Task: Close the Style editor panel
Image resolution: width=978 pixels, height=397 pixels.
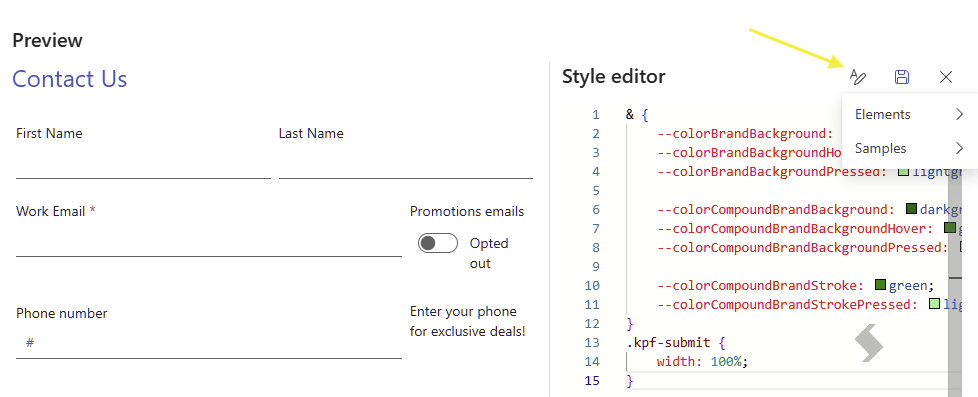Action: pyautogui.click(x=946, y=77)
